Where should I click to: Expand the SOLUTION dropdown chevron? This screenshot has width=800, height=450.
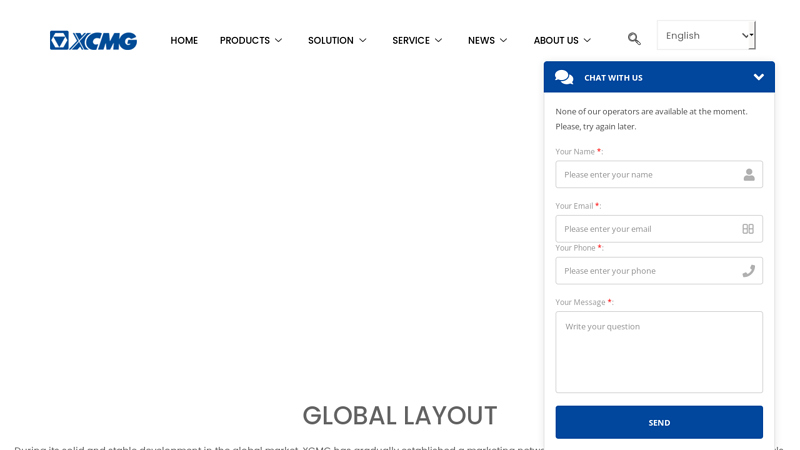(363, 40)
